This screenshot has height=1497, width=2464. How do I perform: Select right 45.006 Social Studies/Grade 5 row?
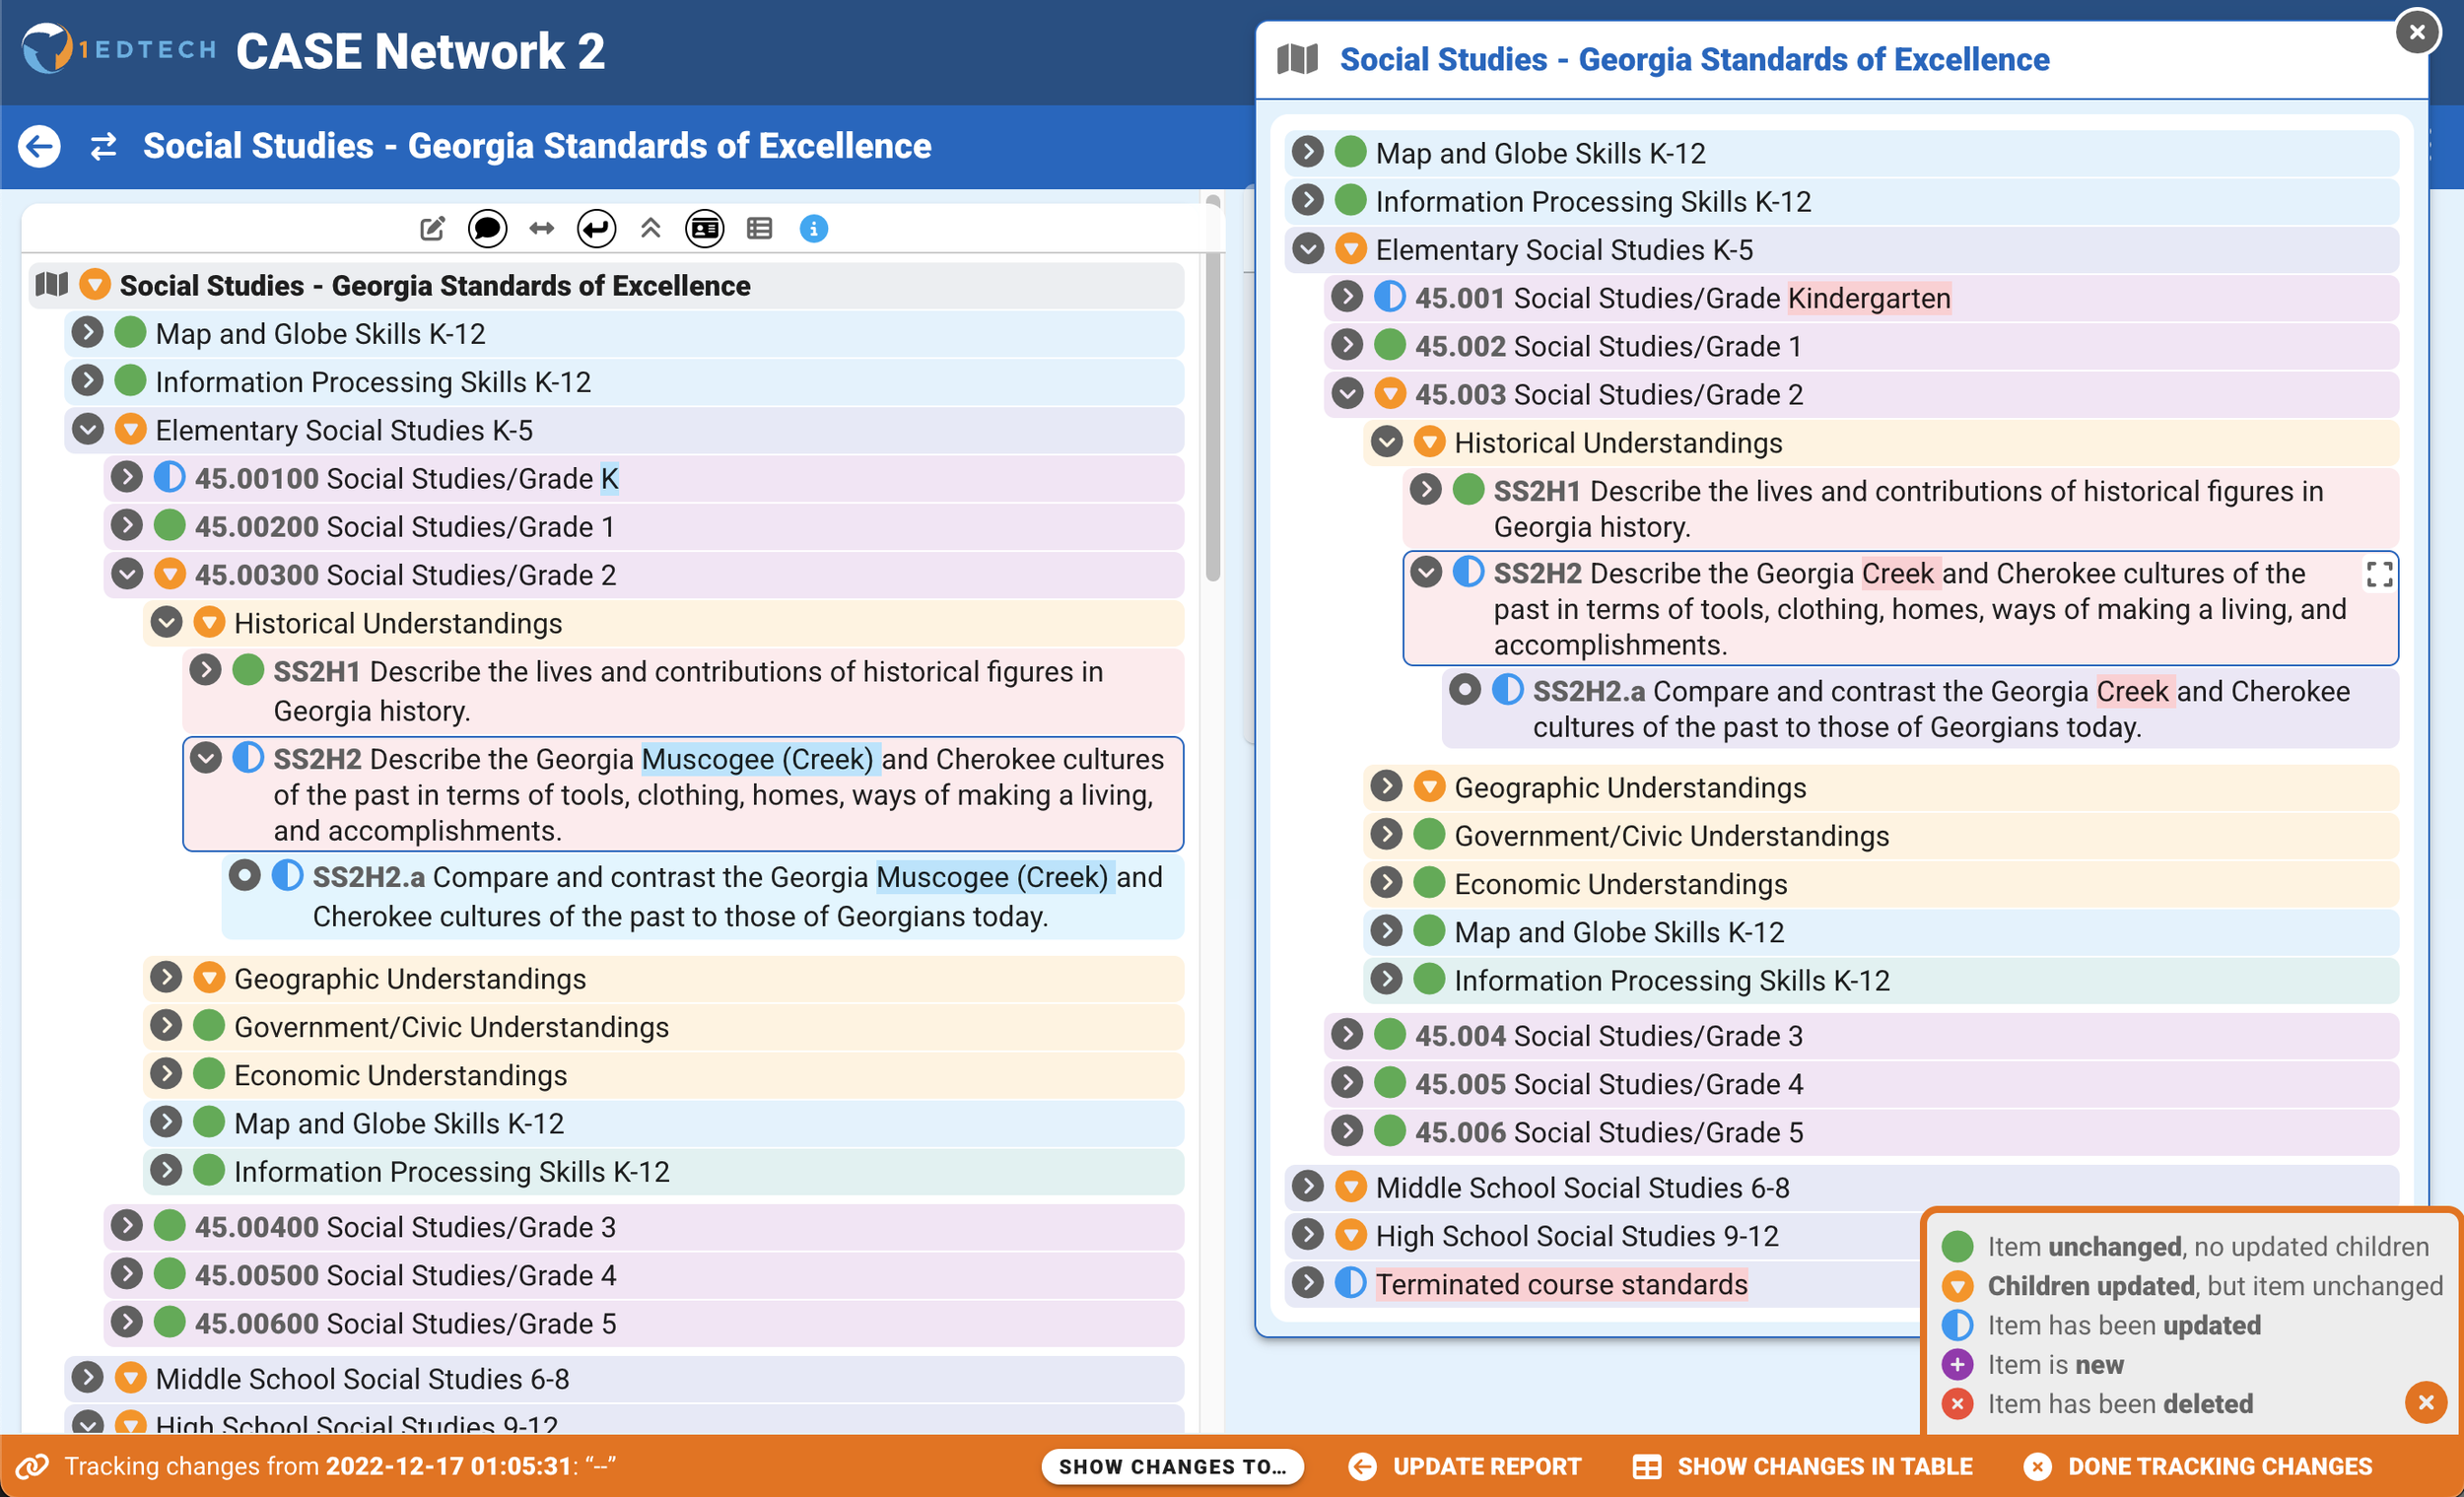(x=1861, y=1132)
